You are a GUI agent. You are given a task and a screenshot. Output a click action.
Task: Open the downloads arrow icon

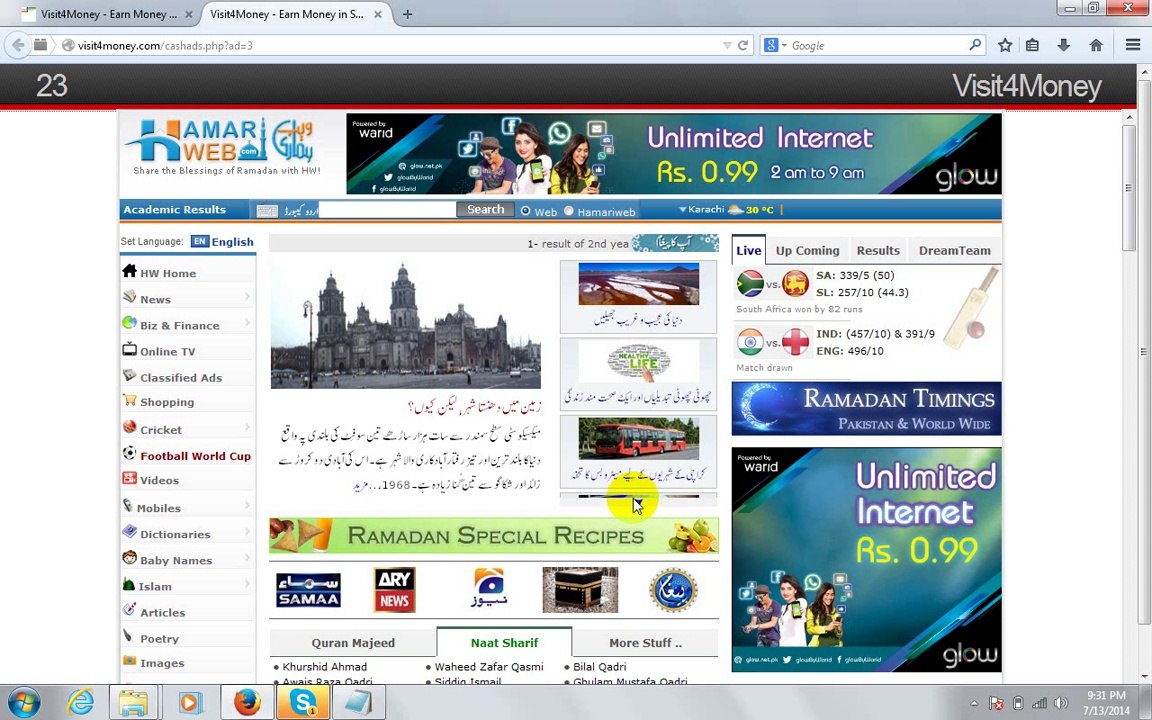(1064, 45)
